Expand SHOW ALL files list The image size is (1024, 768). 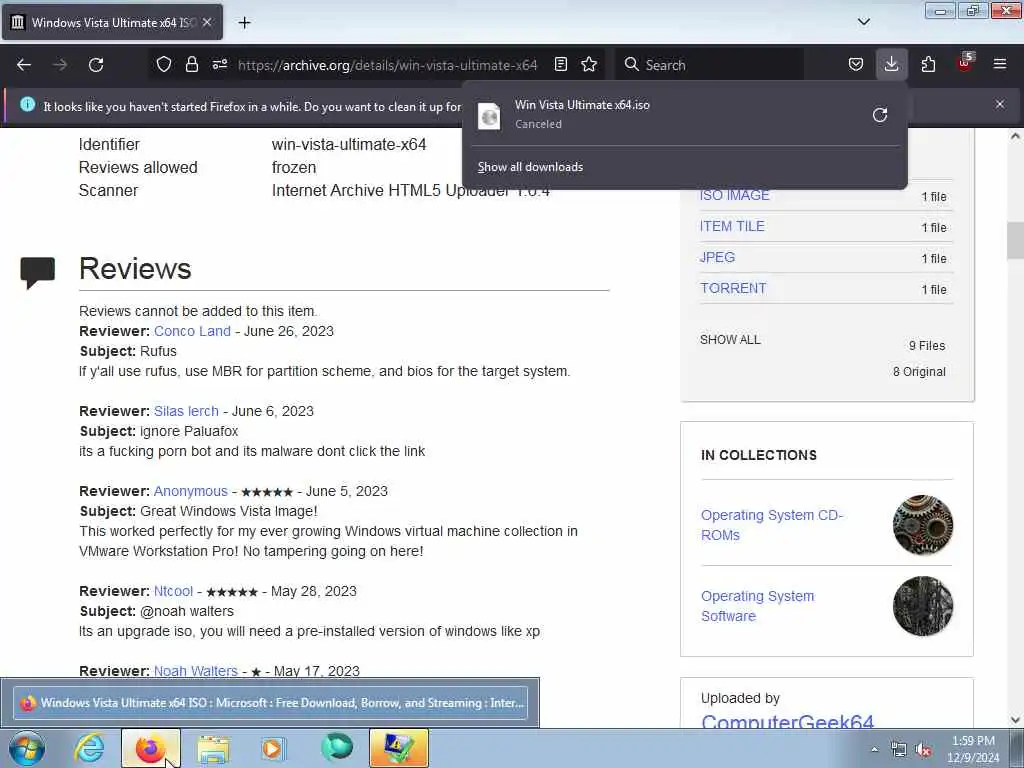click(730, 340)
